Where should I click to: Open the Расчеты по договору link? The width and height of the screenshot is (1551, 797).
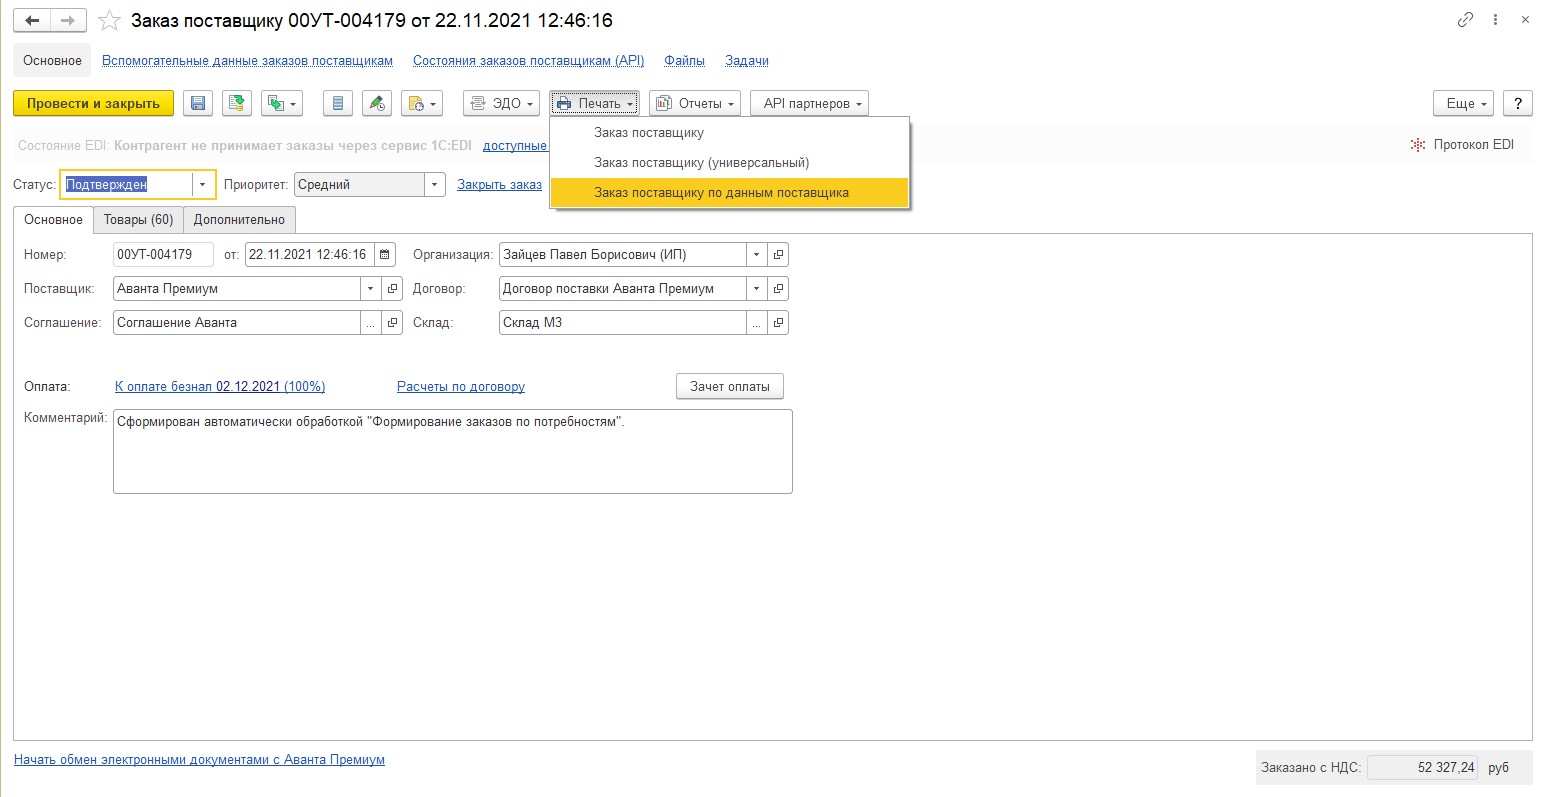point(460,387)
